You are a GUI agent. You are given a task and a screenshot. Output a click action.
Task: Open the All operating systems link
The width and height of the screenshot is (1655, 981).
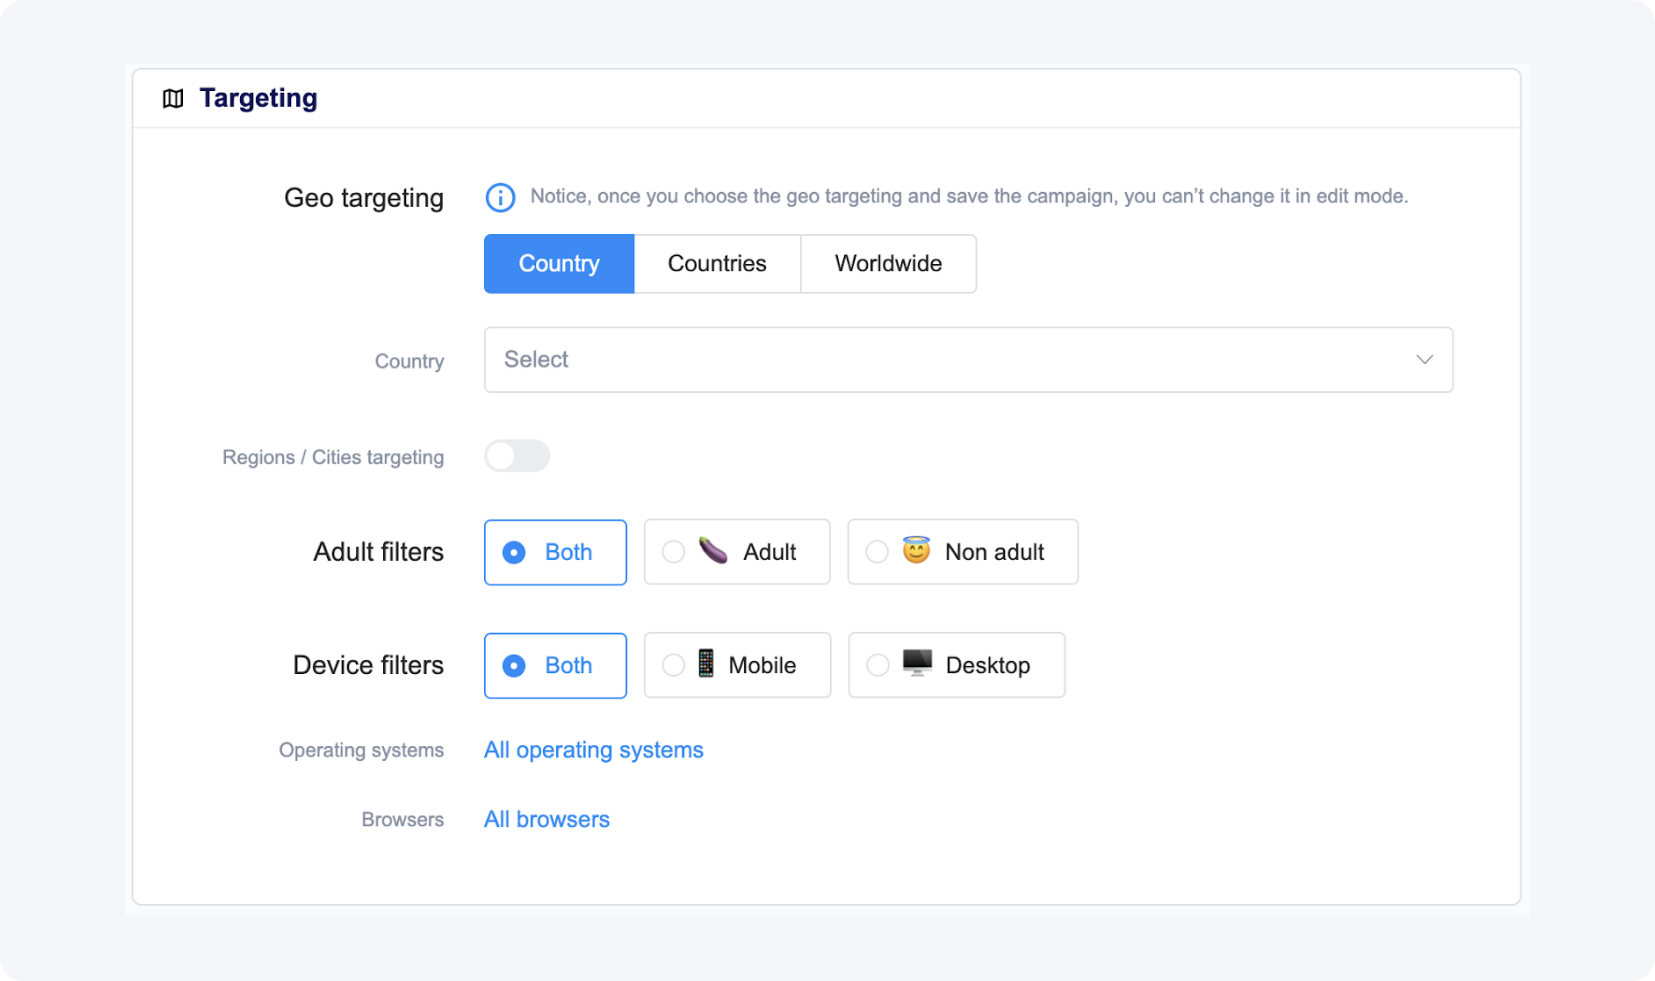pos(594,750)
